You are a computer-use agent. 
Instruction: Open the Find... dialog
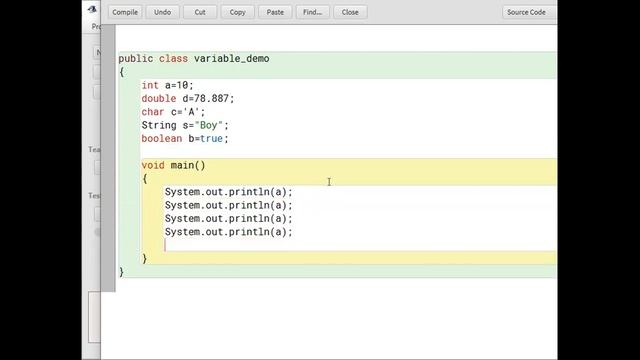click(x=313, y=12)
